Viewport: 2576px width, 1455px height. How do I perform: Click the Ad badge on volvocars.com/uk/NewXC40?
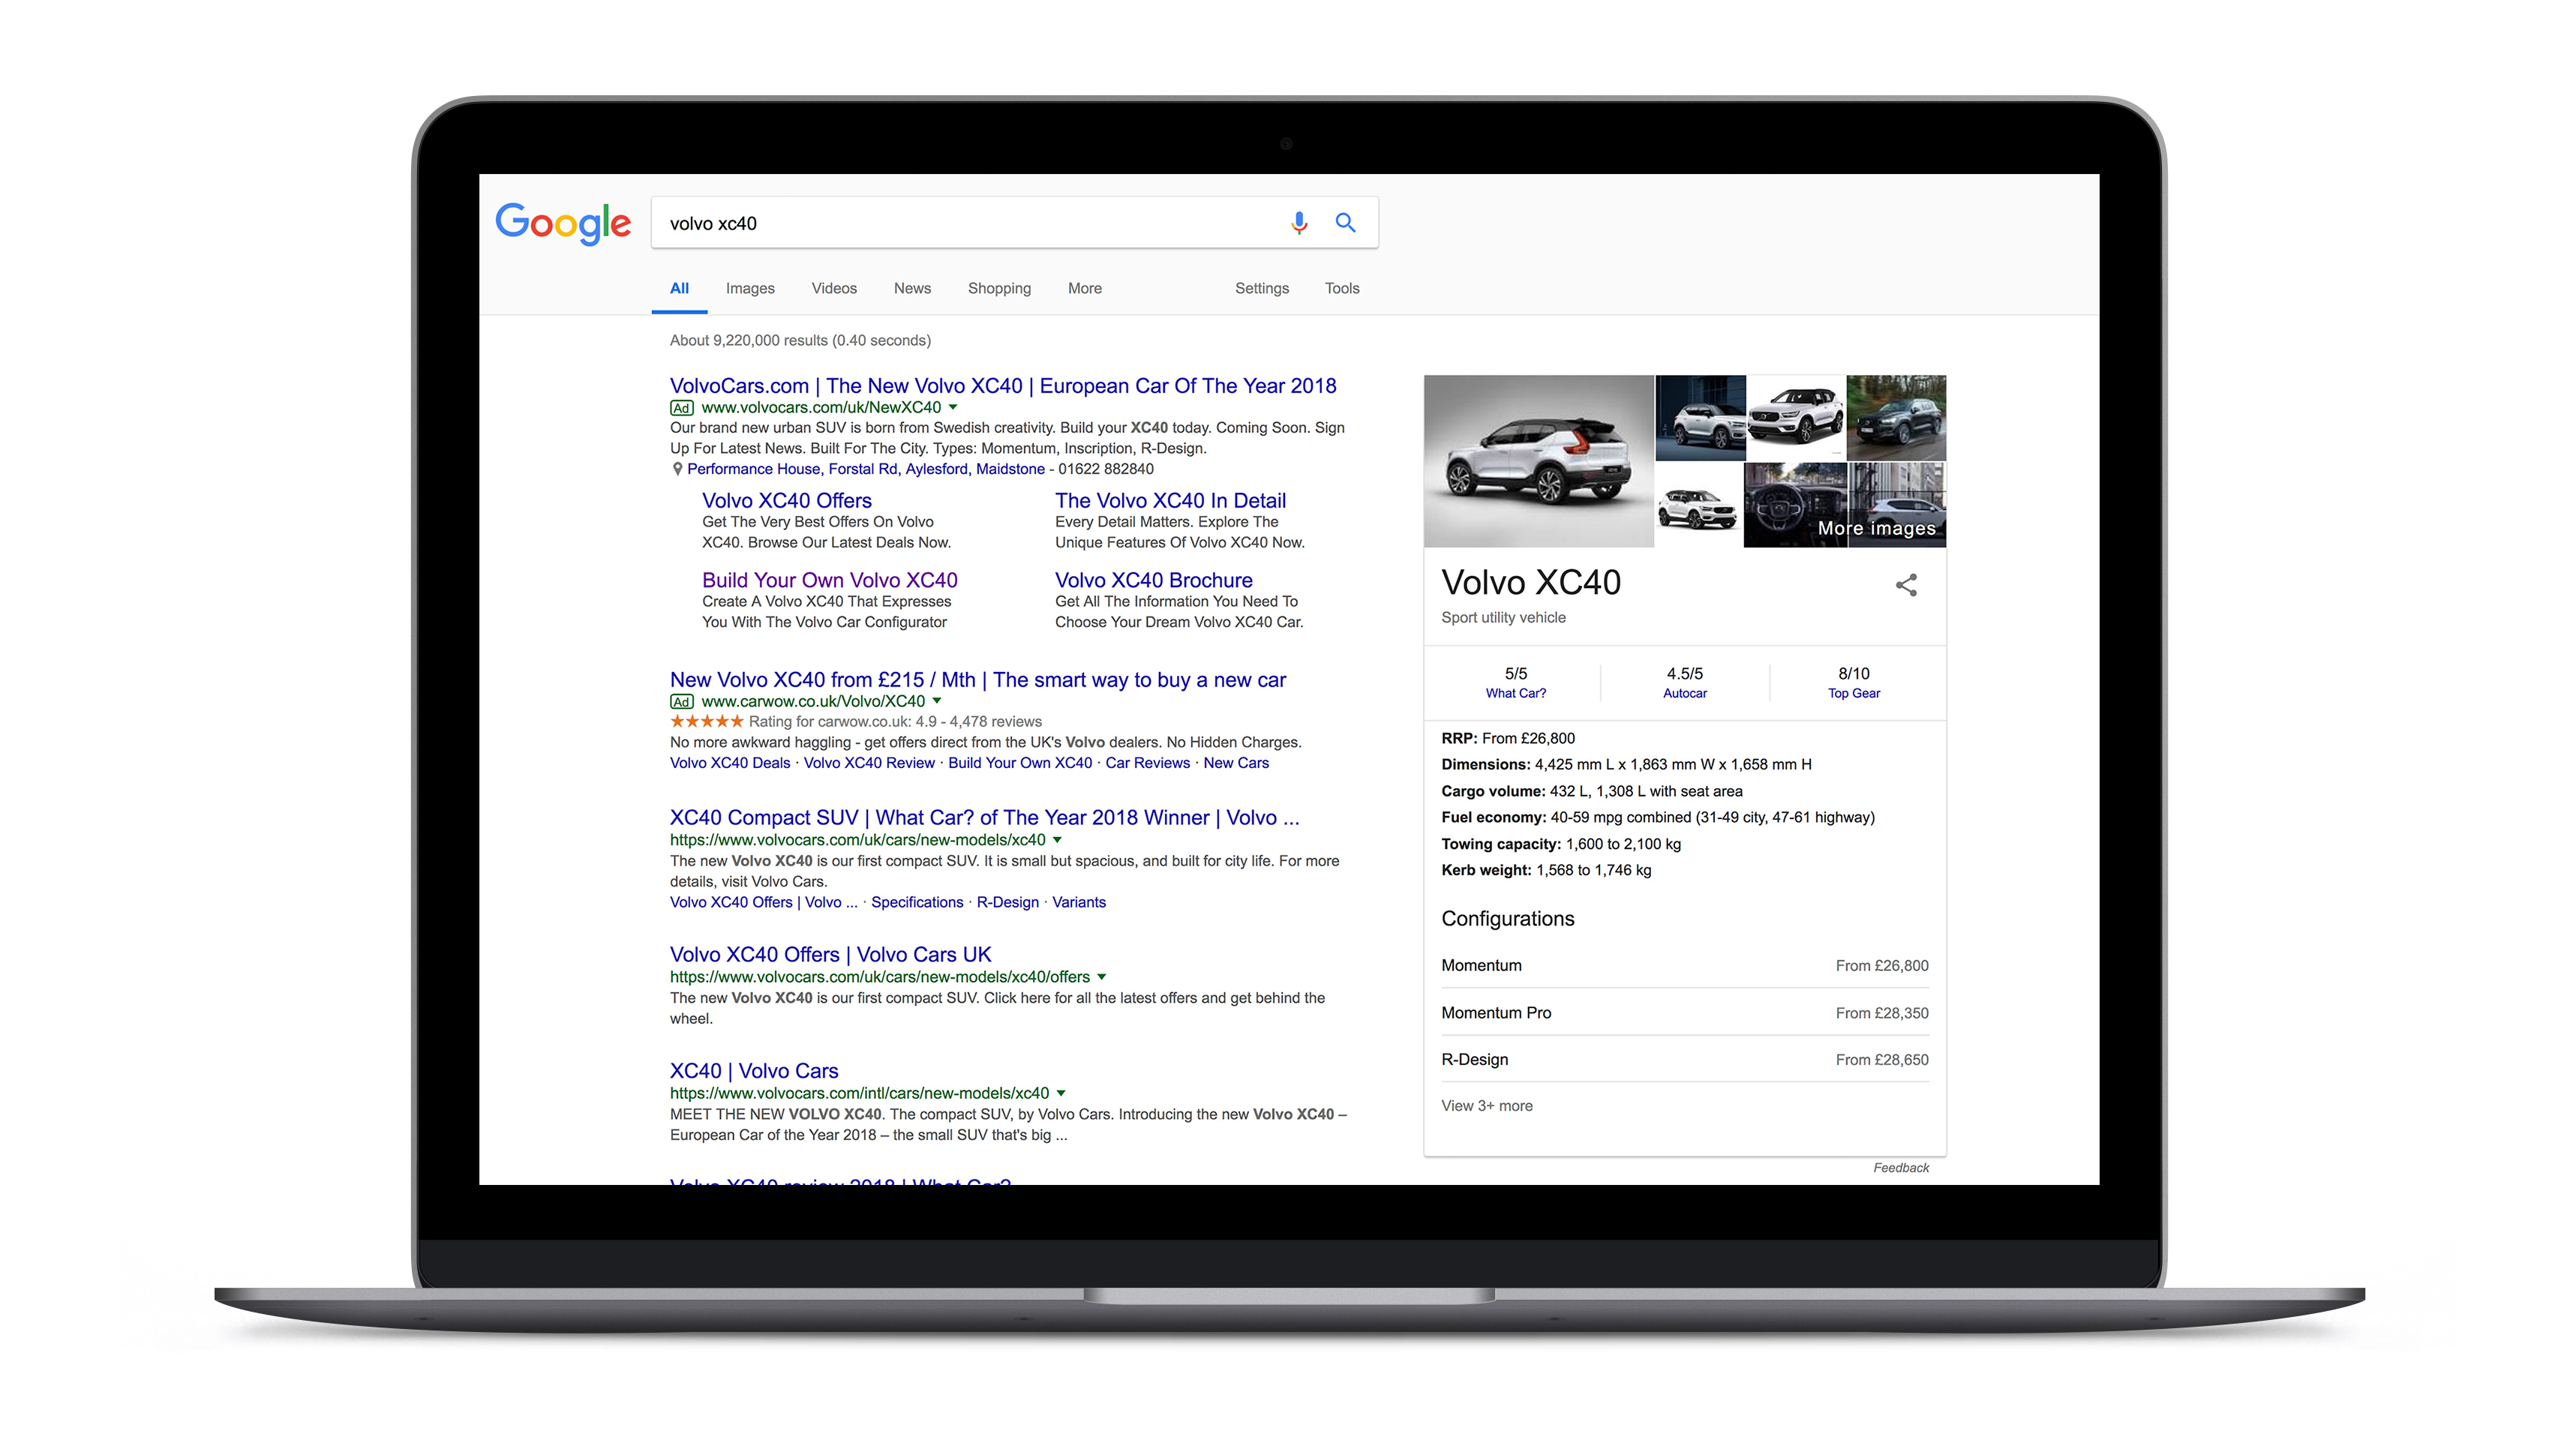[x=681, y=408]
